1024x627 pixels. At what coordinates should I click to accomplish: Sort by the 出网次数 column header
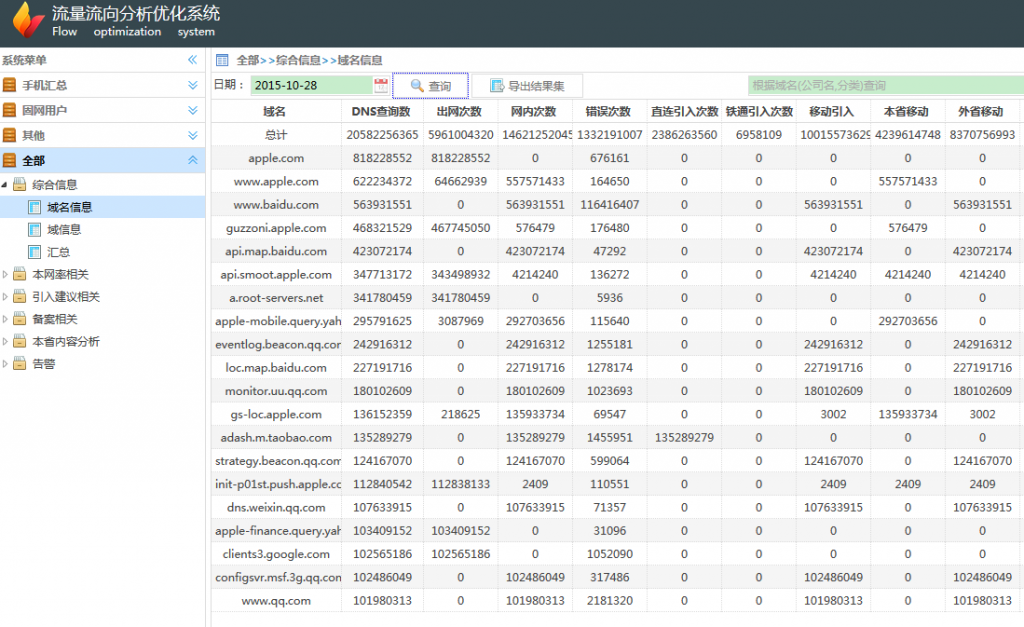[460, 111]
